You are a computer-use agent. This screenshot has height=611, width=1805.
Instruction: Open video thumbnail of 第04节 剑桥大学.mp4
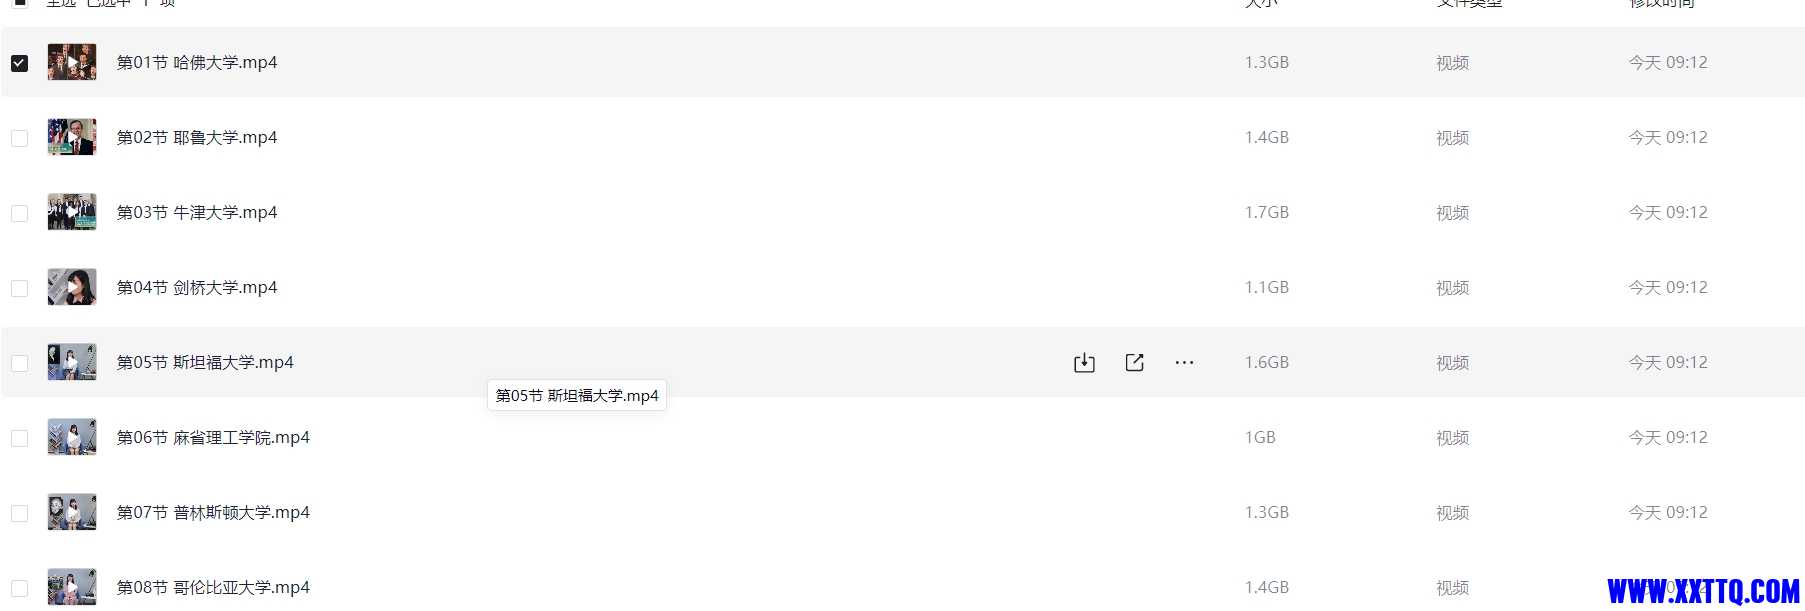pos(72,287)
